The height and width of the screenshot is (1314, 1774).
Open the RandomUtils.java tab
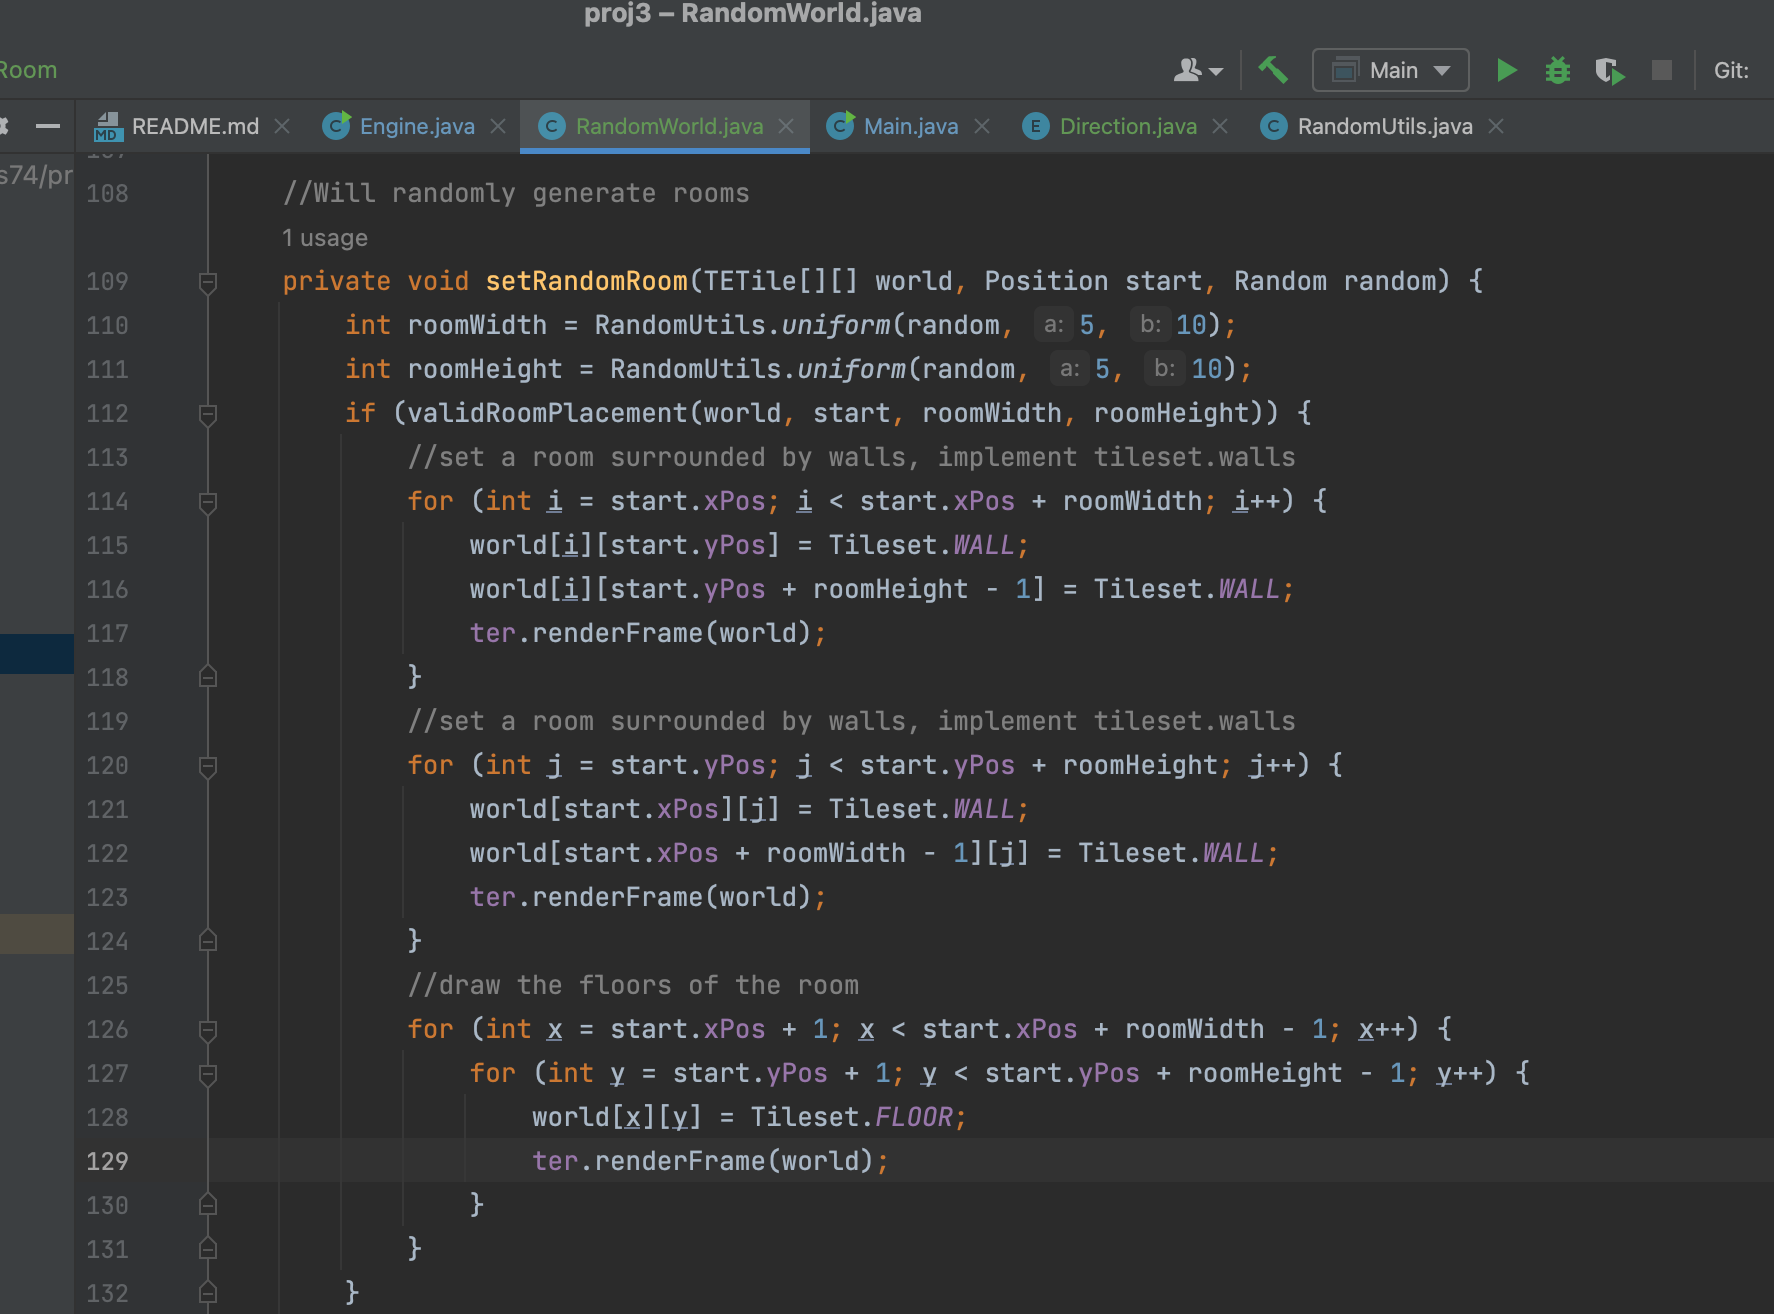click(1384, 126)
